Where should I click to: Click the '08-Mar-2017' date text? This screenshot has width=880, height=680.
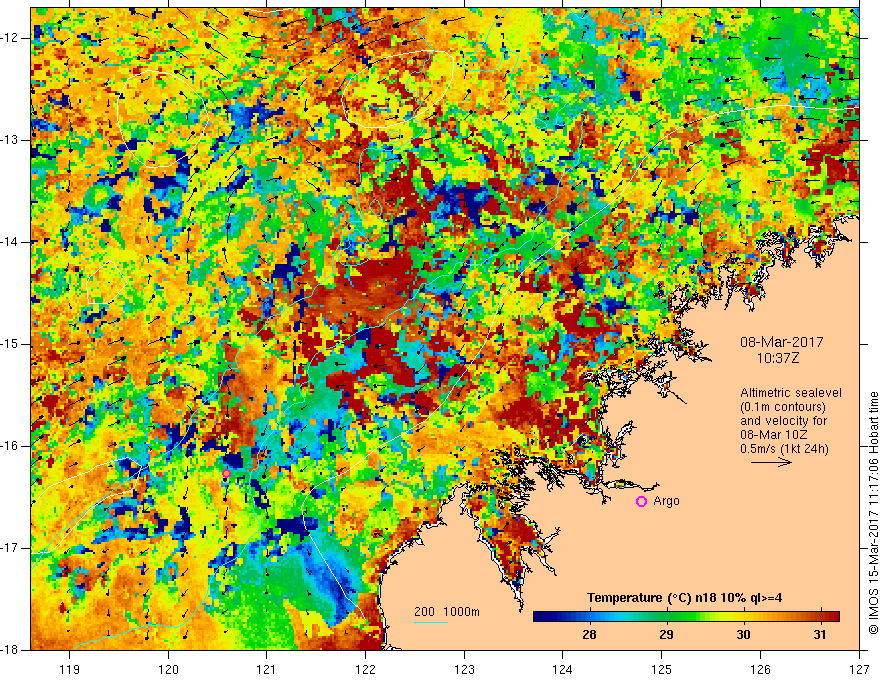[781, 342]
